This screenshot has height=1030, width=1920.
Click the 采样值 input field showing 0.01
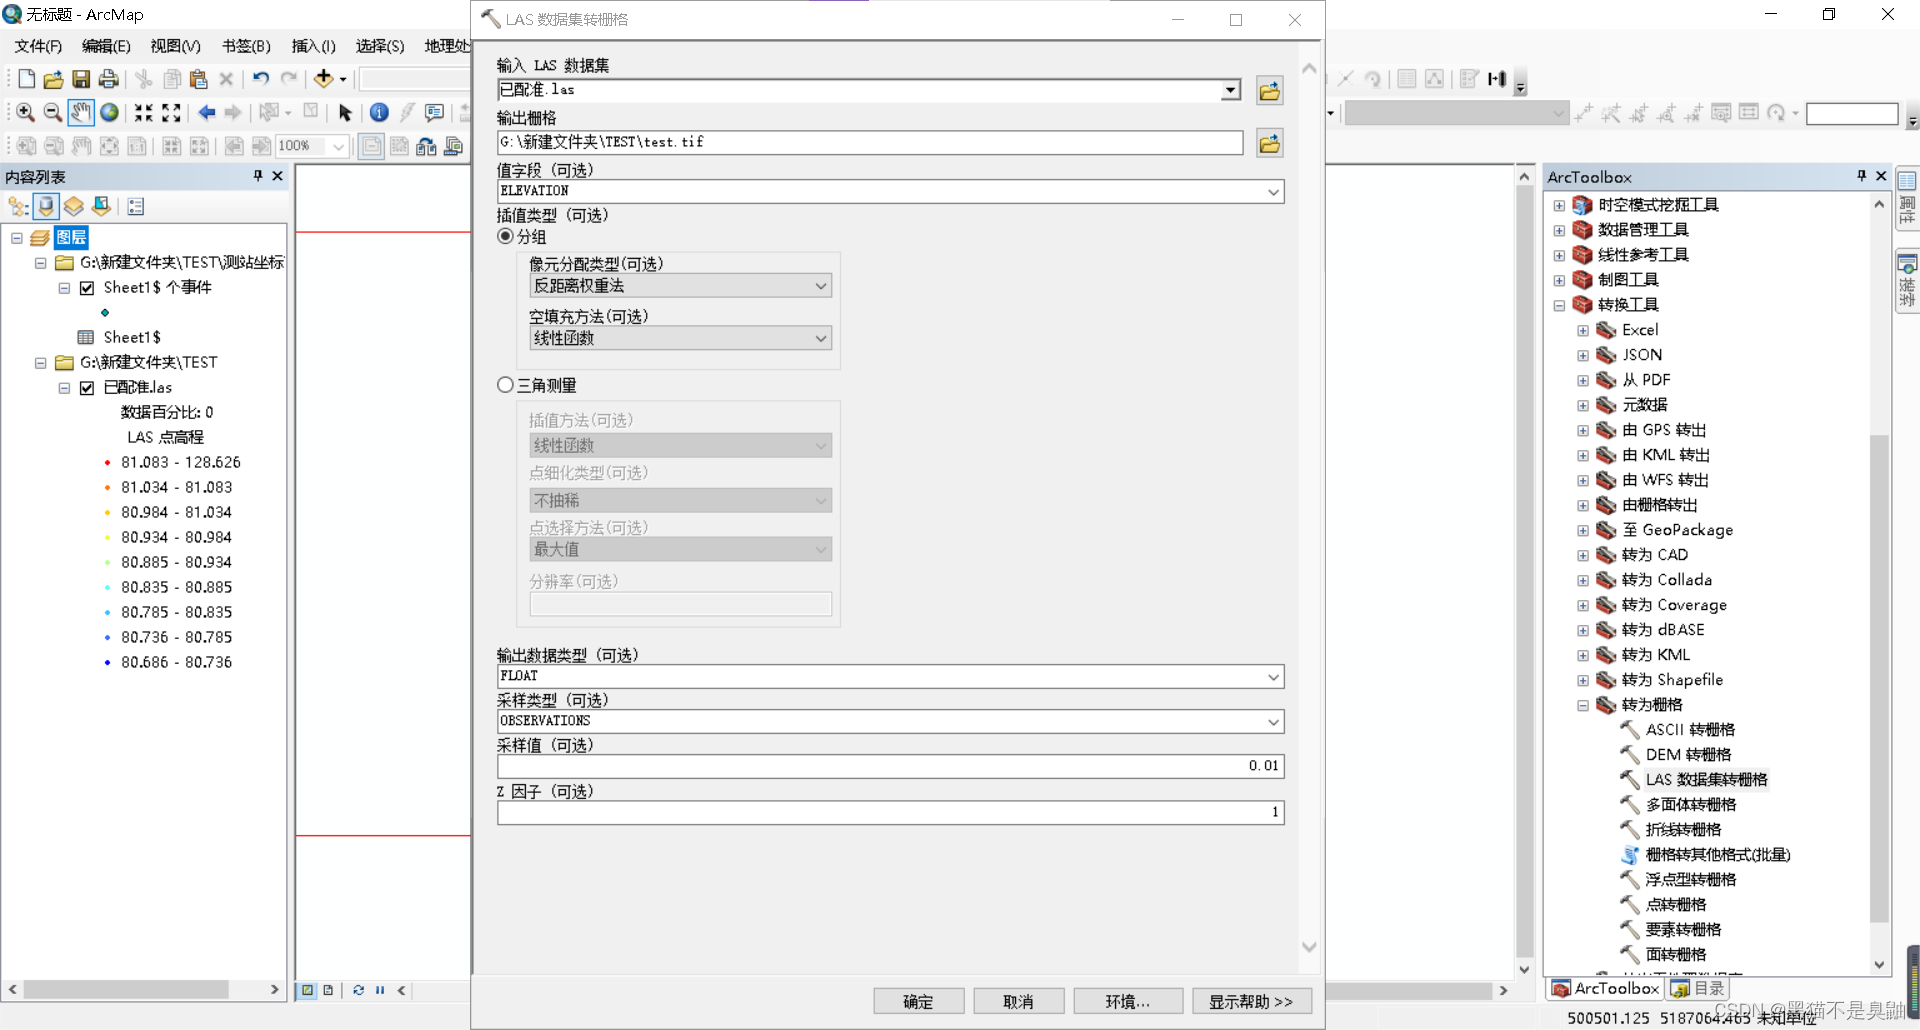click(890, 766)
